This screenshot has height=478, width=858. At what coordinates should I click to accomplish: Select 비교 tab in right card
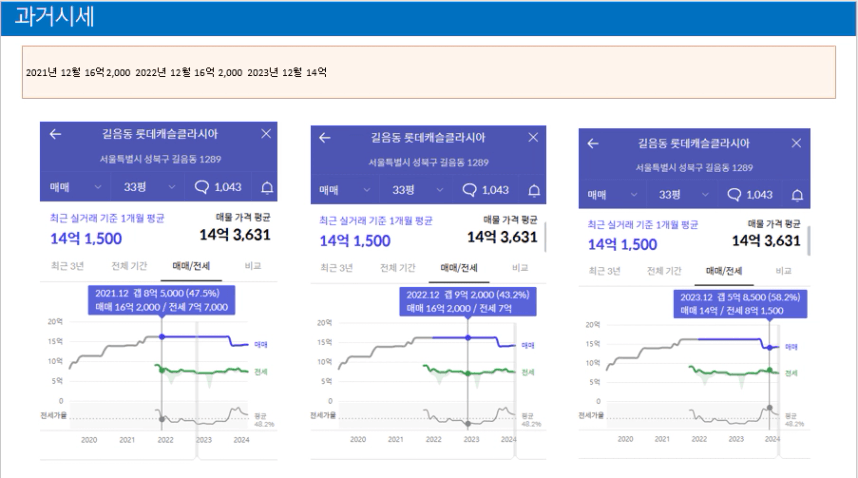(x=784, y=271)
